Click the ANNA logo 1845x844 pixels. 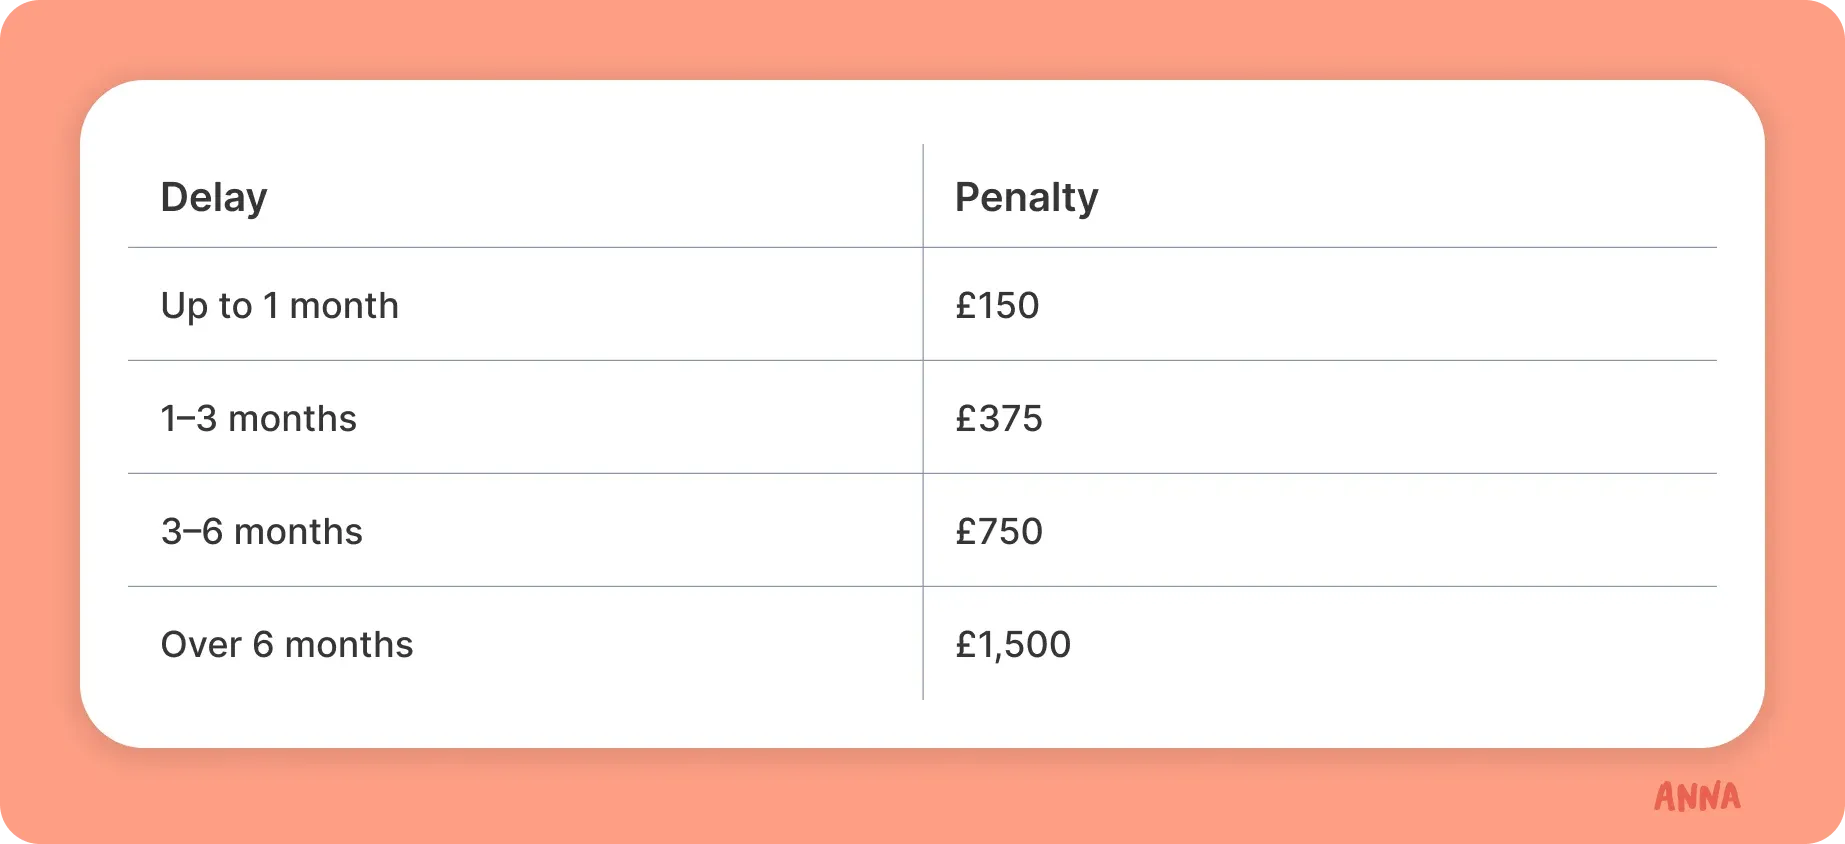pos(1697,797)
